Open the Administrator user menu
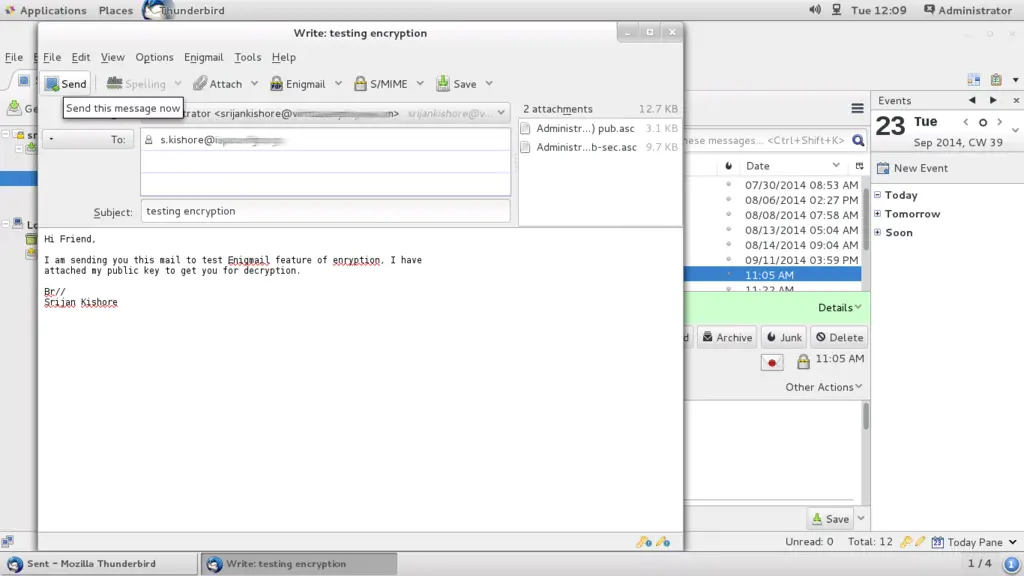The image size is (1024, 576). coord(968,10)
